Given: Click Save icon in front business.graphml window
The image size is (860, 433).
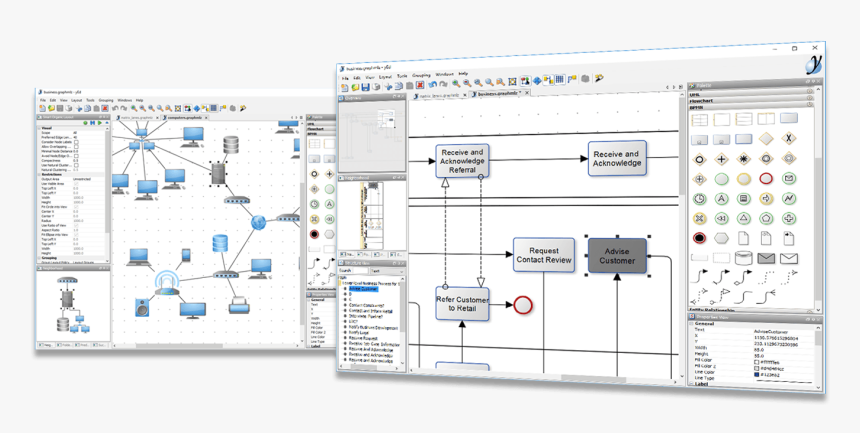Looking at the screenshot, I should pos(366,87).
